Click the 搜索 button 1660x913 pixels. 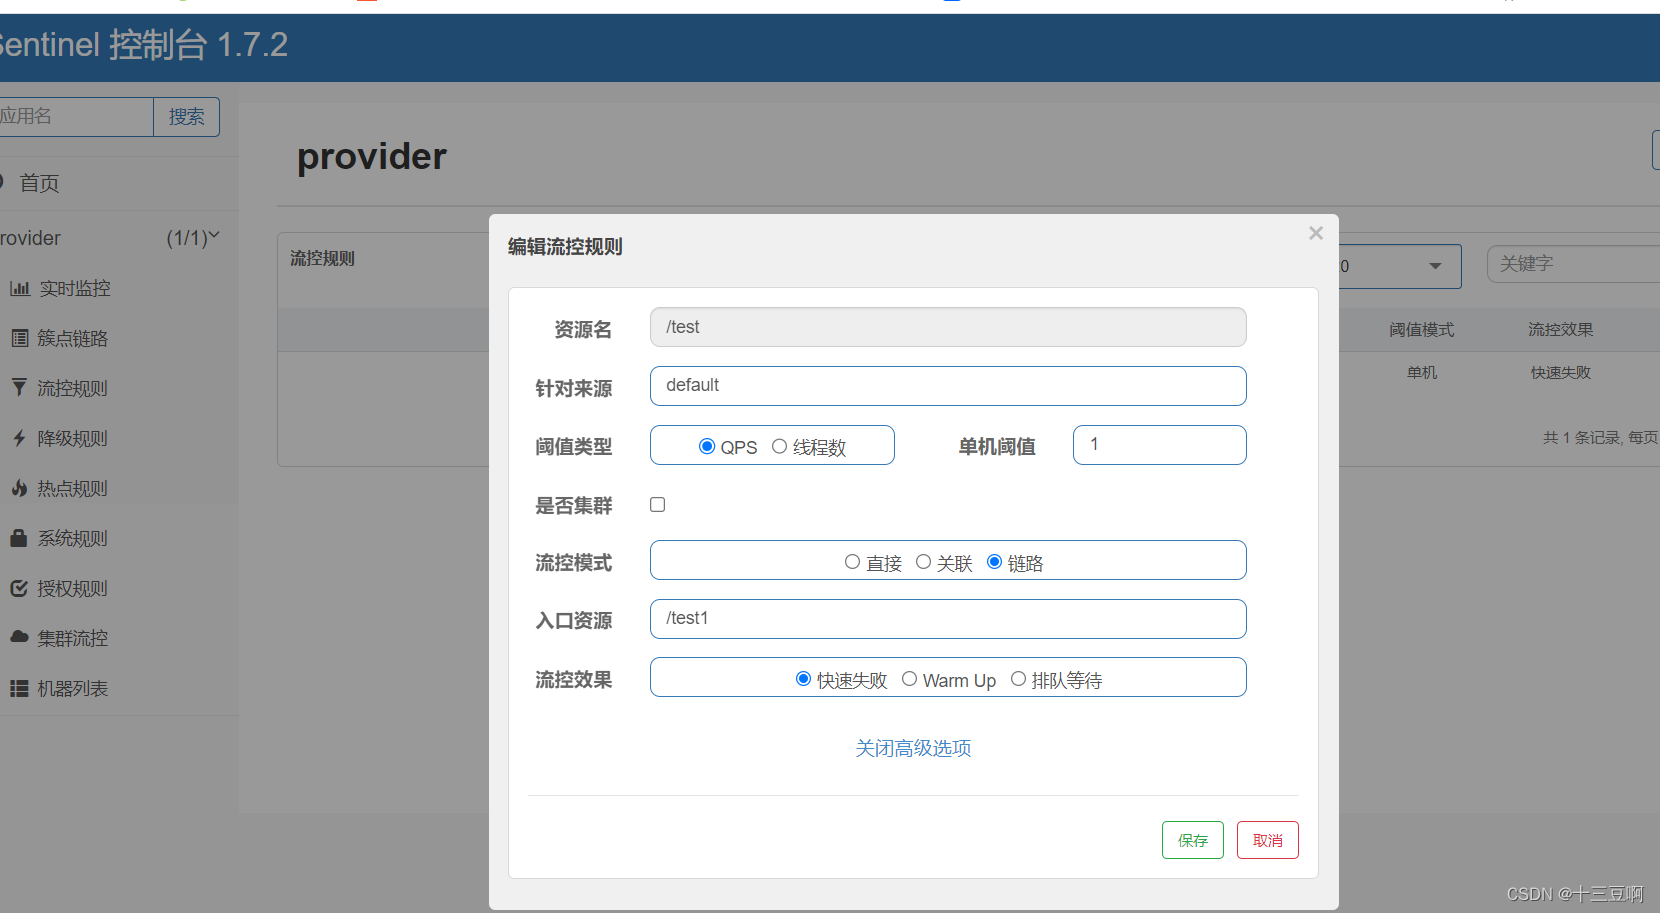pos(186,117)
